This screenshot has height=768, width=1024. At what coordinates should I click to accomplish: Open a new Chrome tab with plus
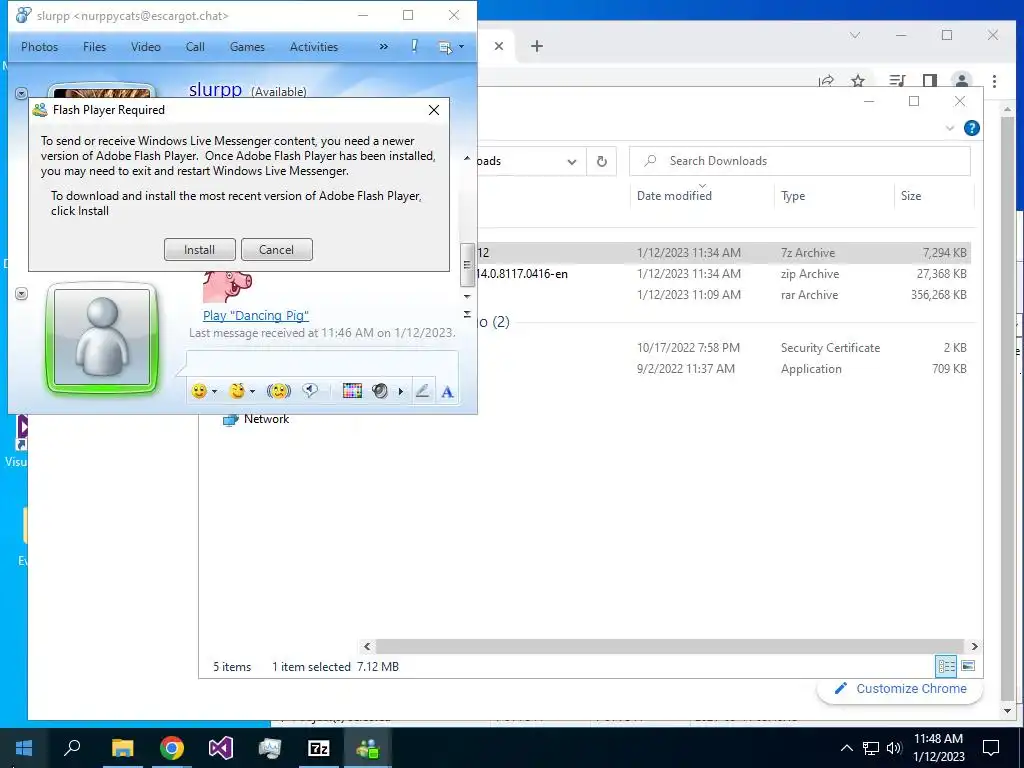(x=537, y=46)
